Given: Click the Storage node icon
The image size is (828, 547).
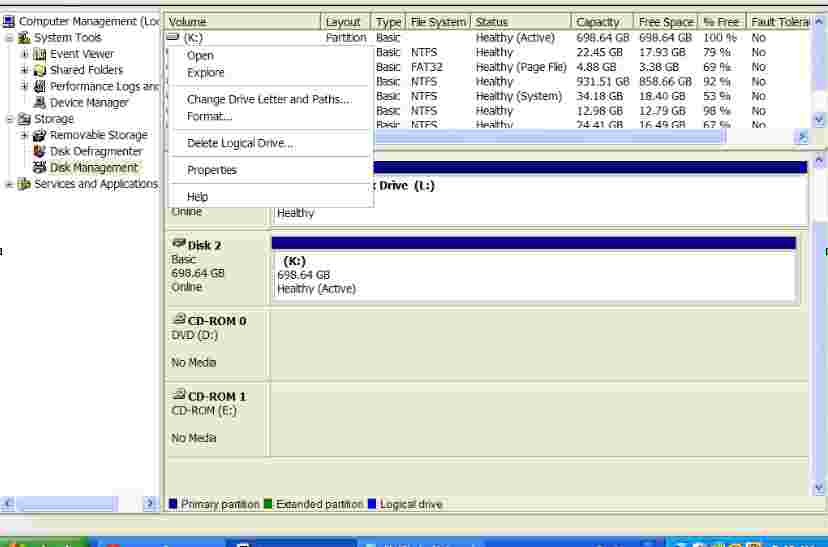Looking at the screenshot, I should pos(24,119).
